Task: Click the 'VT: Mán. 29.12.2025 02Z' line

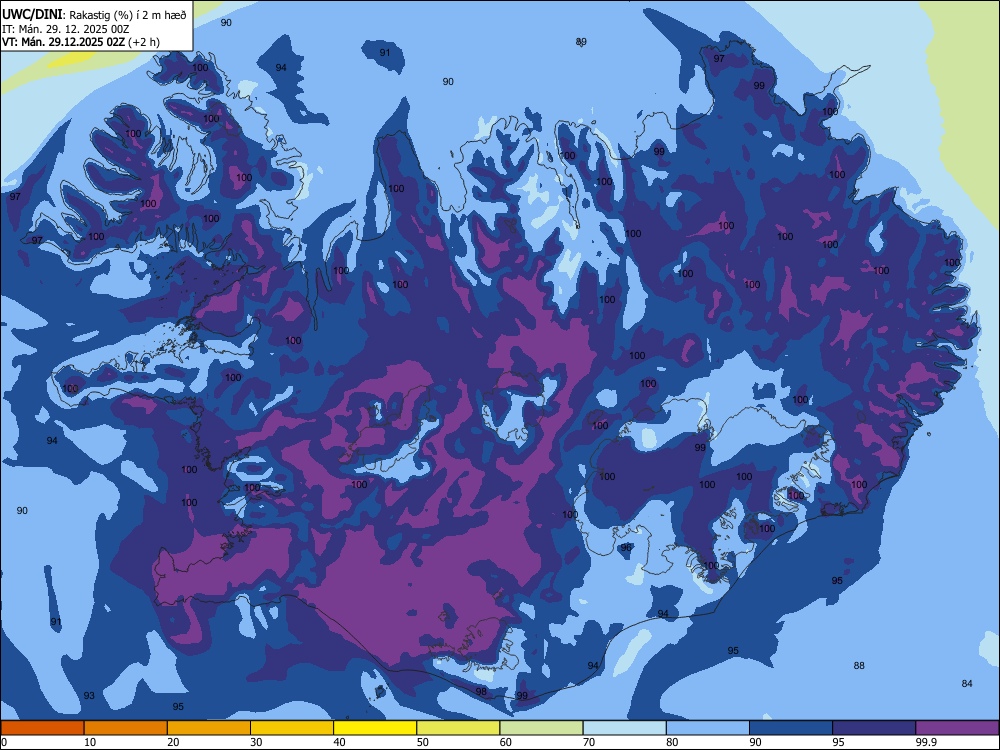Action: pos(63,42)
